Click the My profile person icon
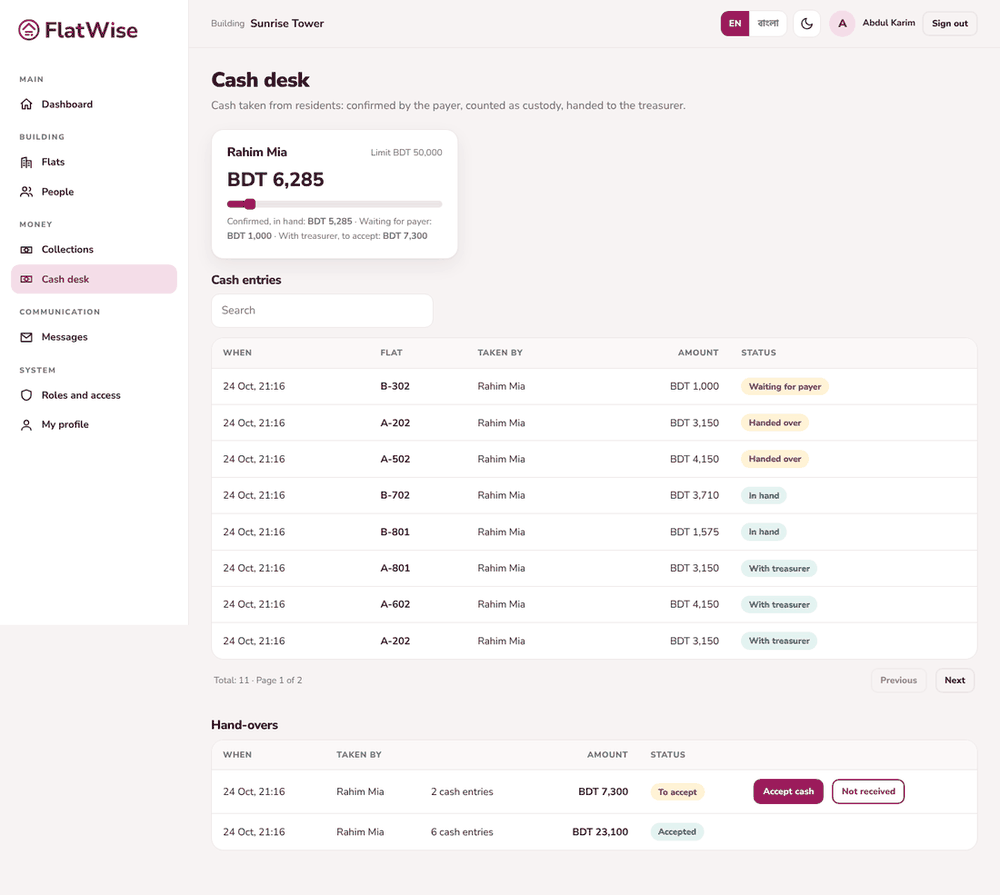The height and width of the screenshot is (895, 1000). 26,424
